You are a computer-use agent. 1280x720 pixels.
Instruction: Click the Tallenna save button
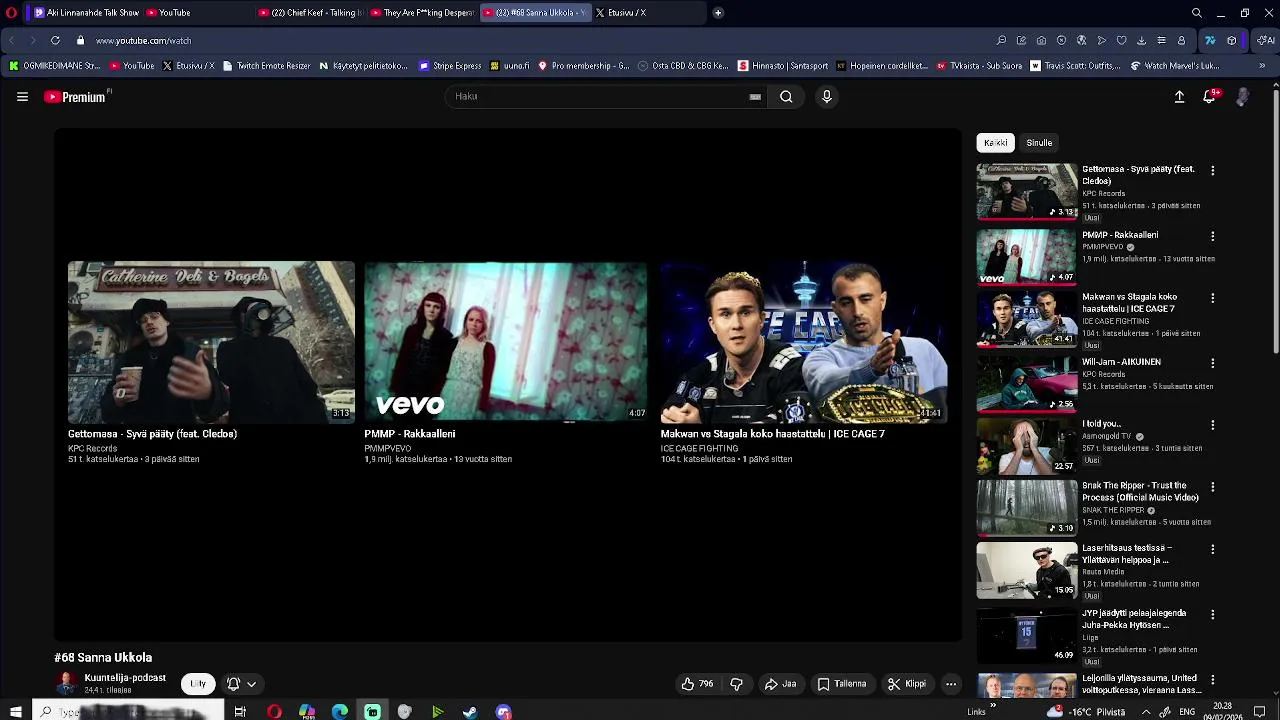[x=842, y=684]
